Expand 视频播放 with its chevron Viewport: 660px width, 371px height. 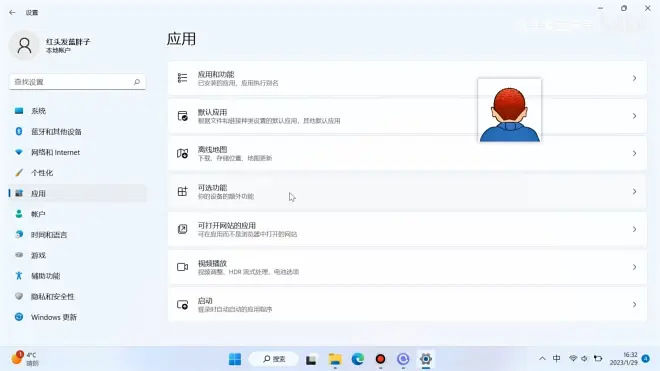click(x=634, y=267)
